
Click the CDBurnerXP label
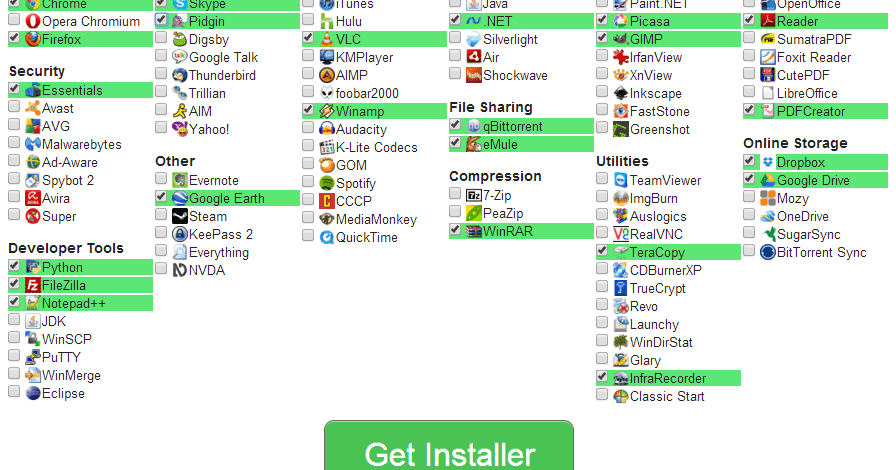point(666,270)
